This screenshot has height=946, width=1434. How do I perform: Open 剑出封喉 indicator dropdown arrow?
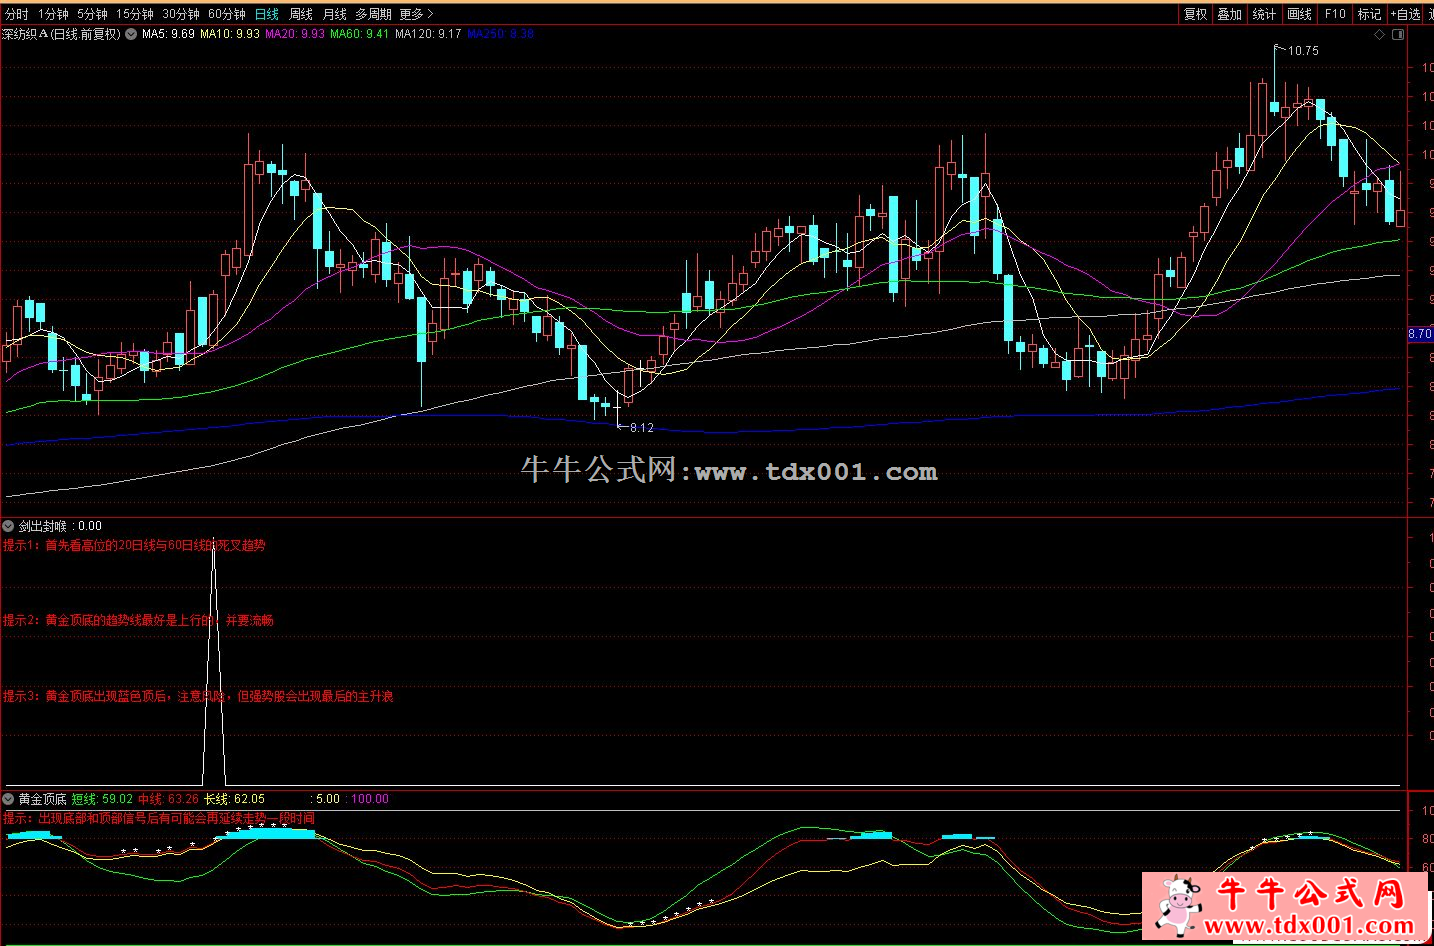coord(9,525)
